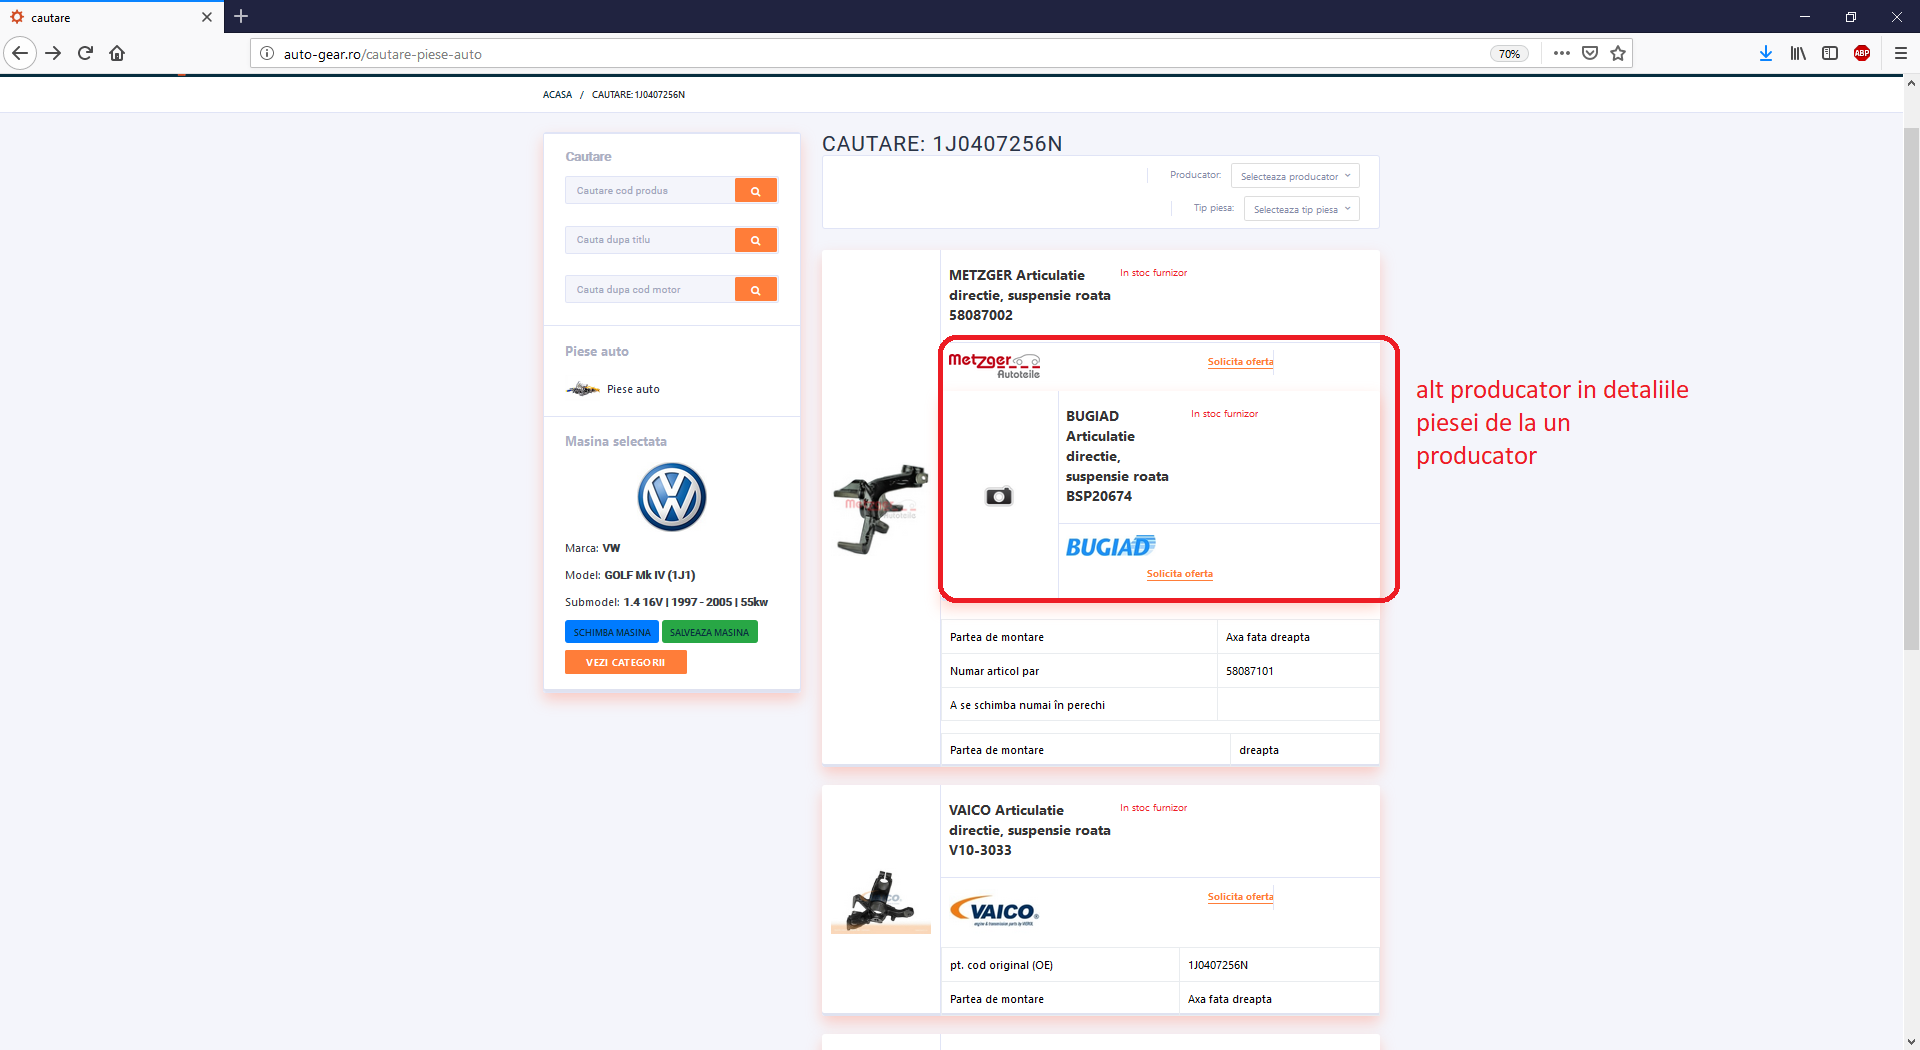1920x1050 pixels.
Task: Search by engine code magnifier button
Action: 756,290
